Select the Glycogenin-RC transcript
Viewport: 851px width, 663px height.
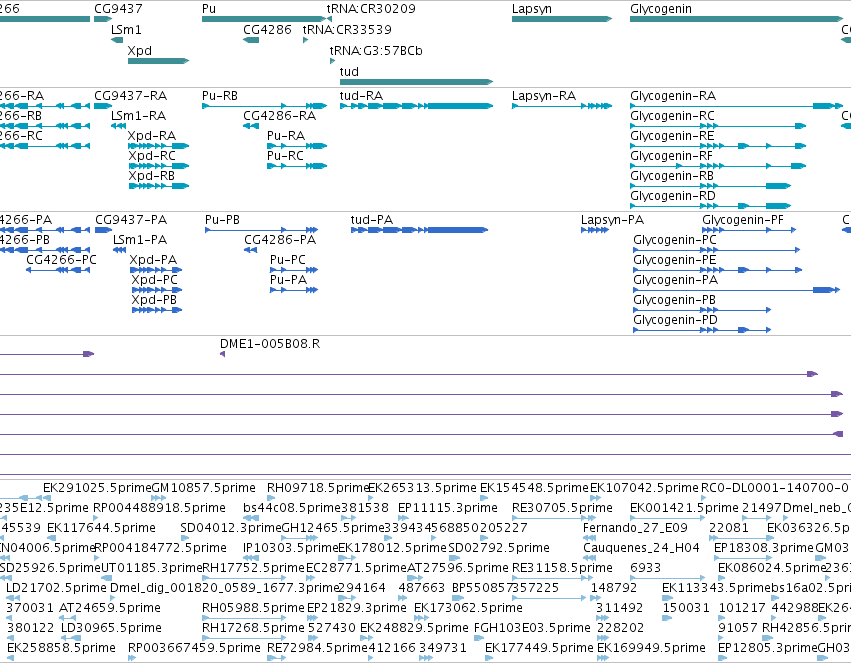pyautogui.click(x=672, y=116)
